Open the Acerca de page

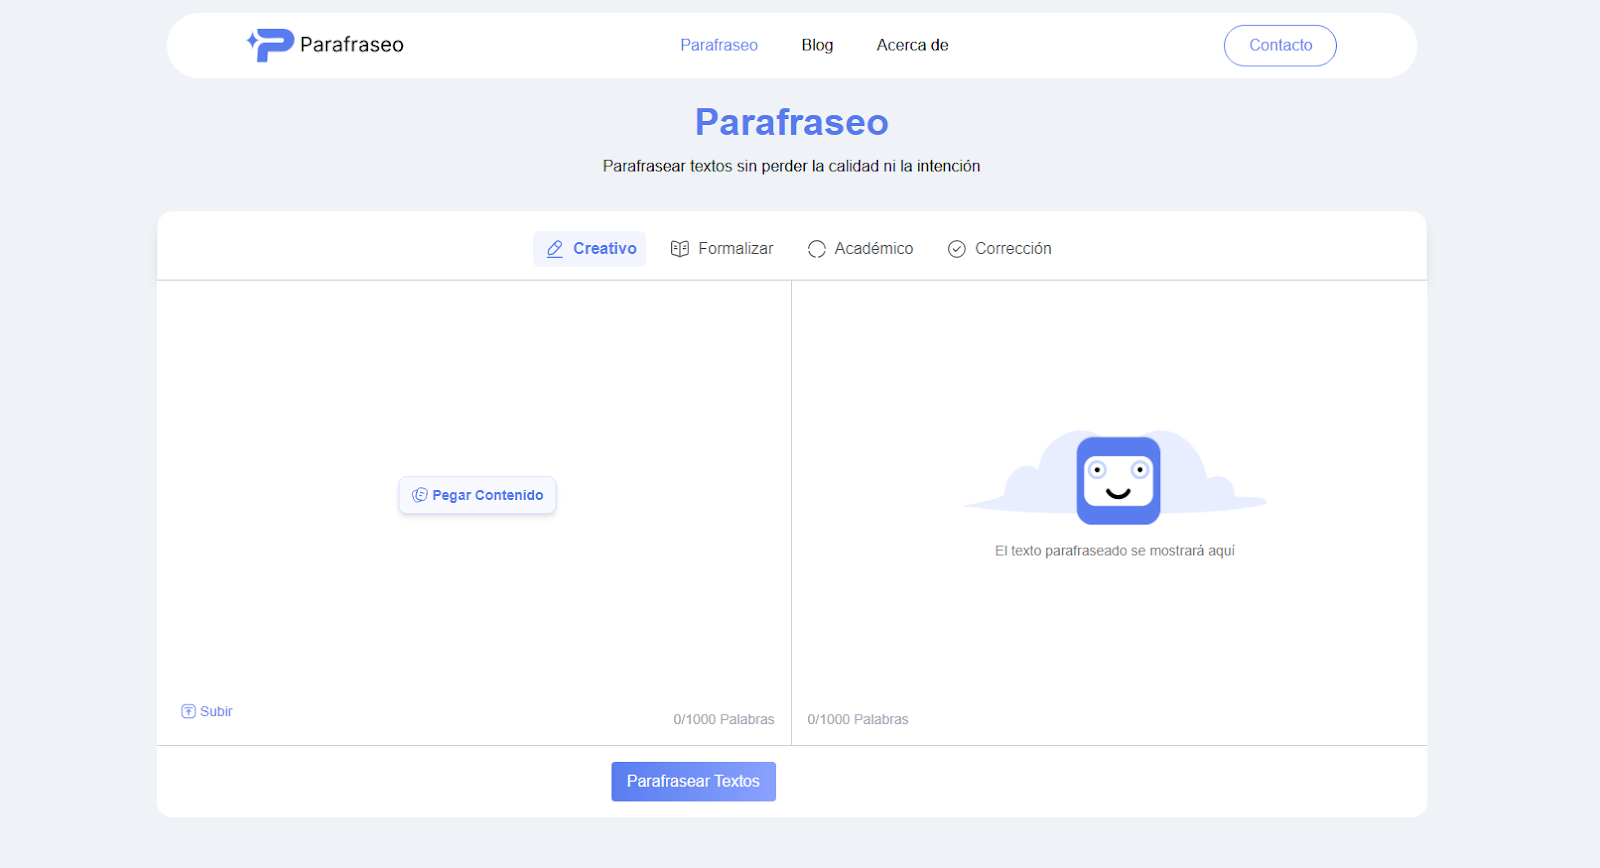pyautogui.click(x=912, y=45)
